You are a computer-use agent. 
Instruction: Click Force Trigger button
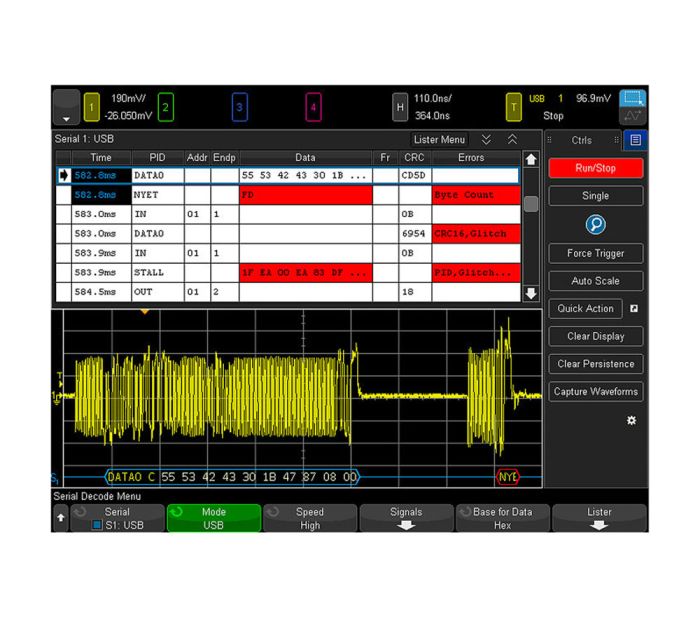click(596, 253)
